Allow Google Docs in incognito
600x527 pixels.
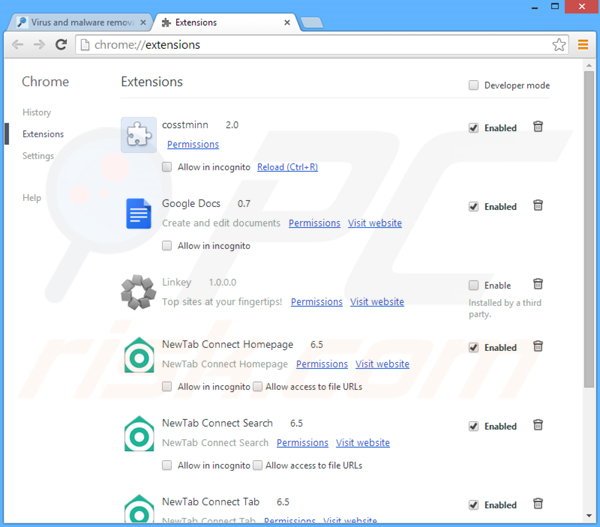point(167,245)
